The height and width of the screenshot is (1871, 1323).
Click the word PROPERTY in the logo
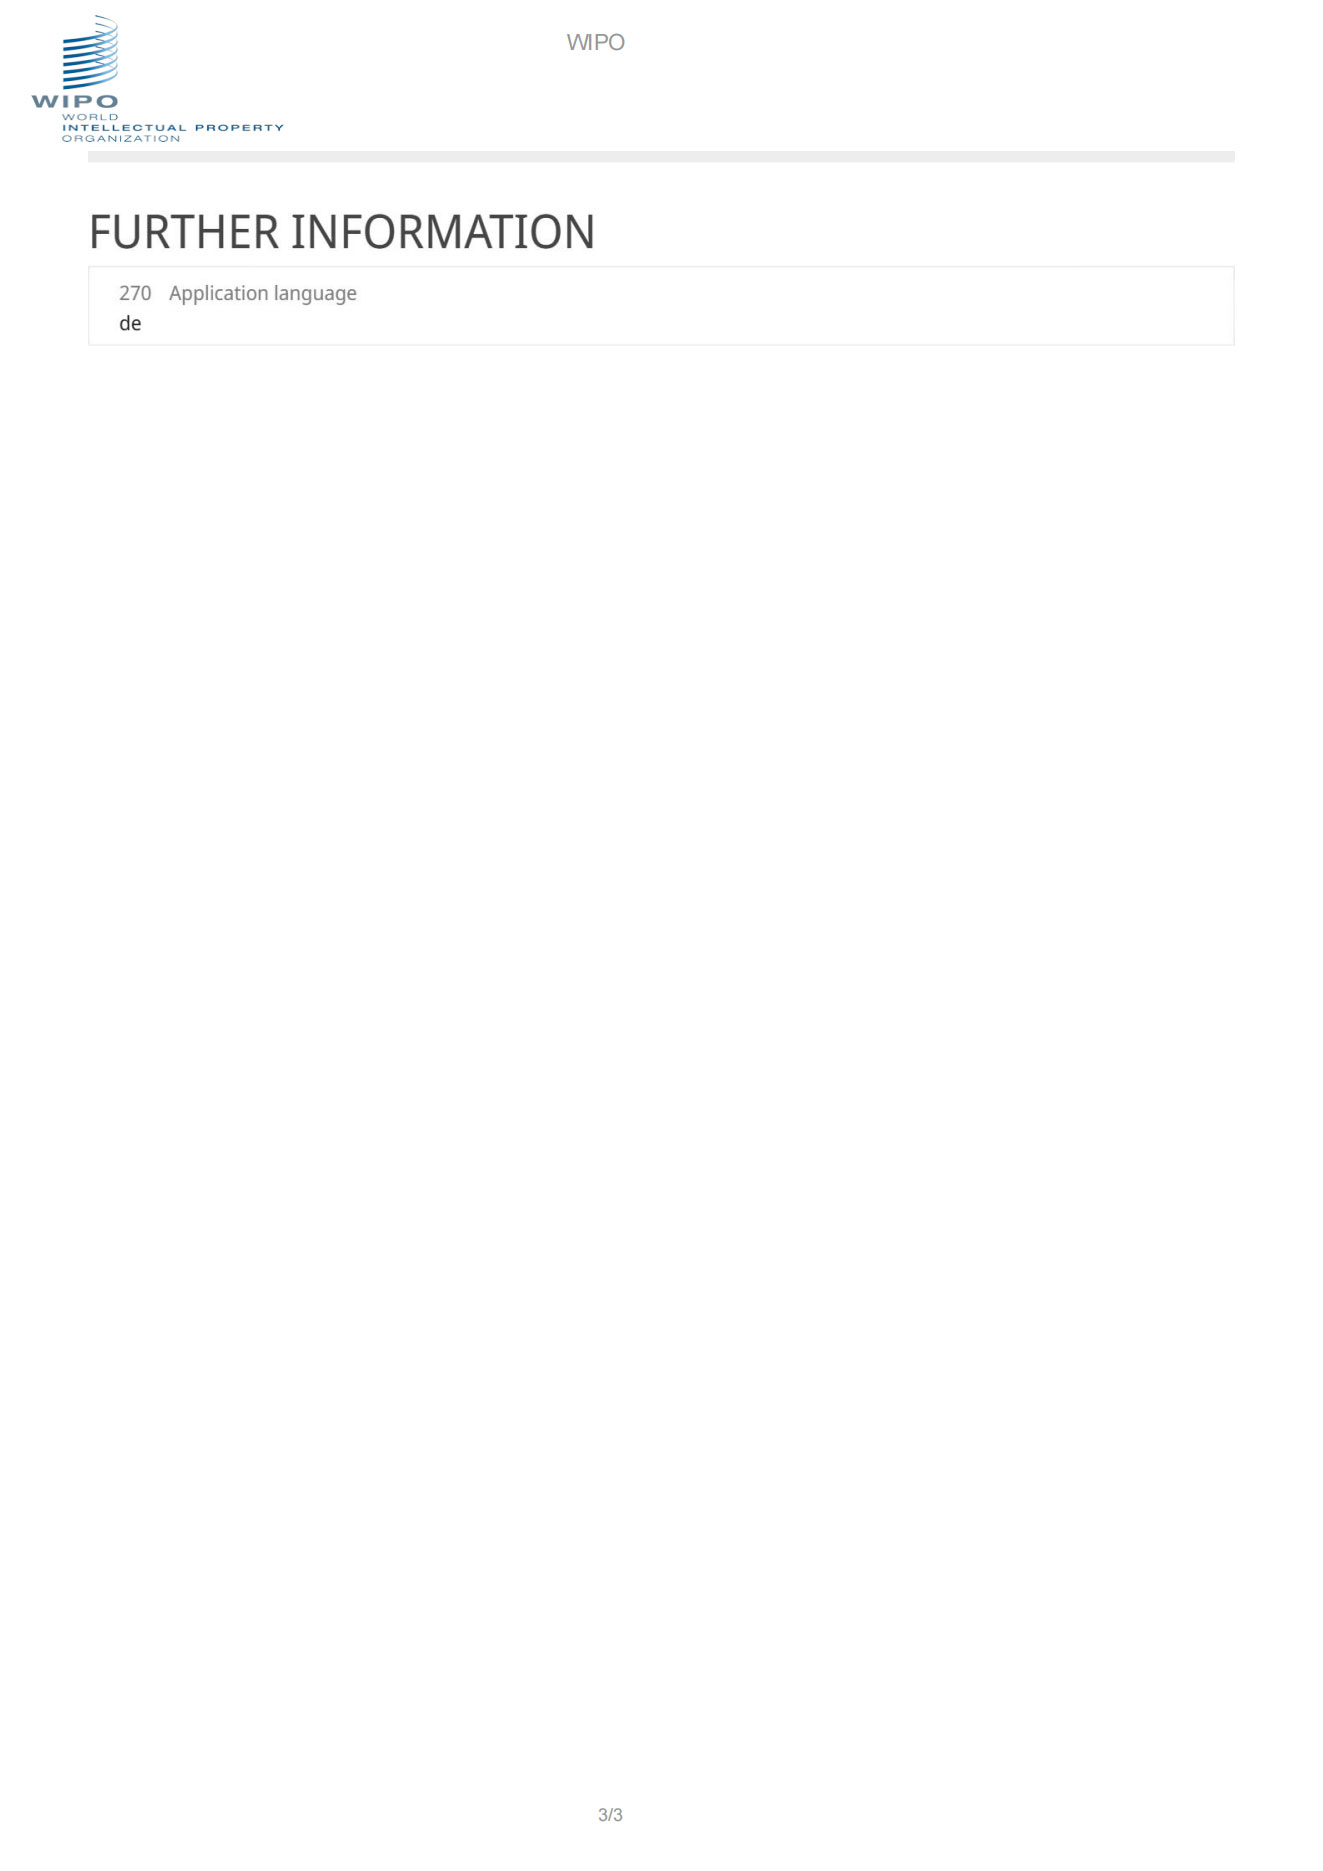click(239, 128)
